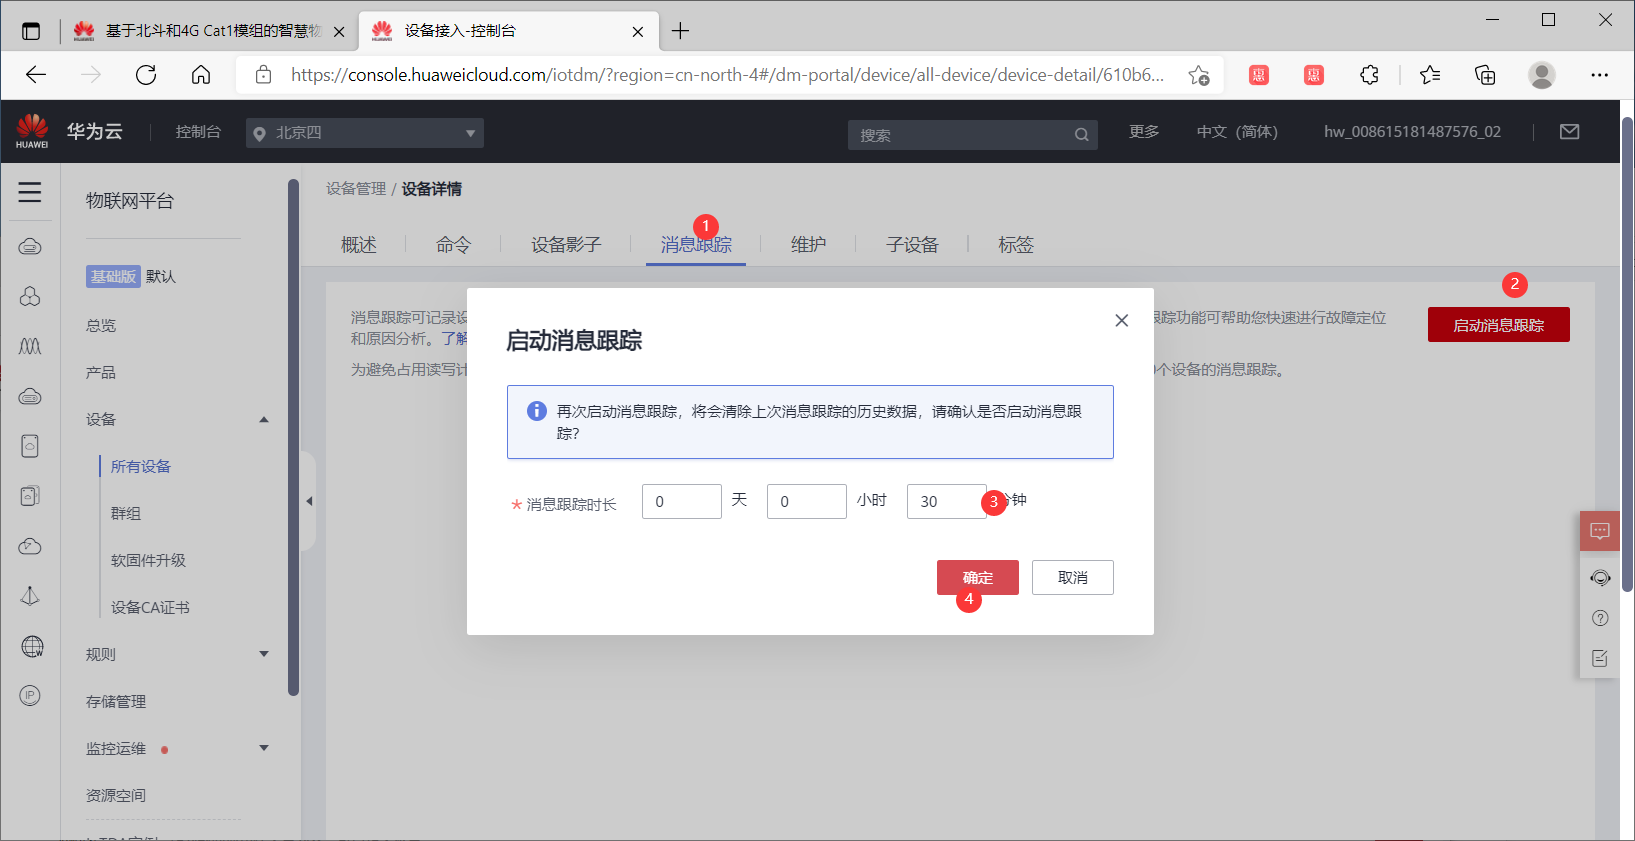
Task: Collapse the sidebar with the left-arrow handle
Action: (x=309, y=501)
